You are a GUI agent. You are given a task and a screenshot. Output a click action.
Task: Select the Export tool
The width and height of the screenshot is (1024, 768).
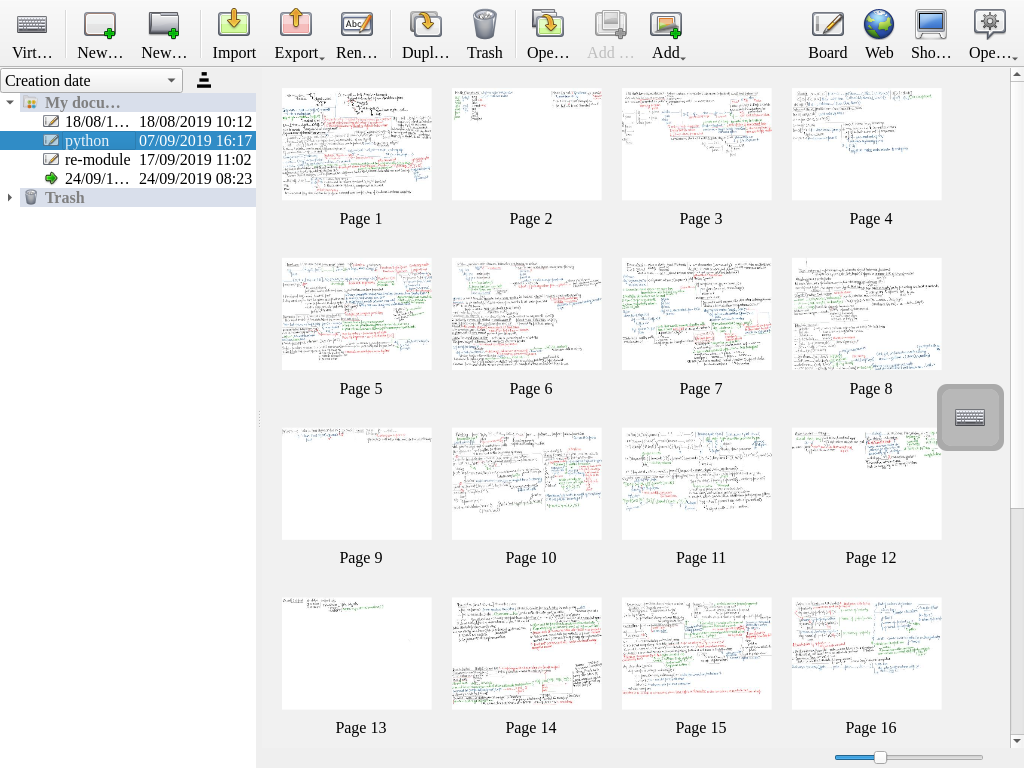pyautogui.click(x=296, y=33)
